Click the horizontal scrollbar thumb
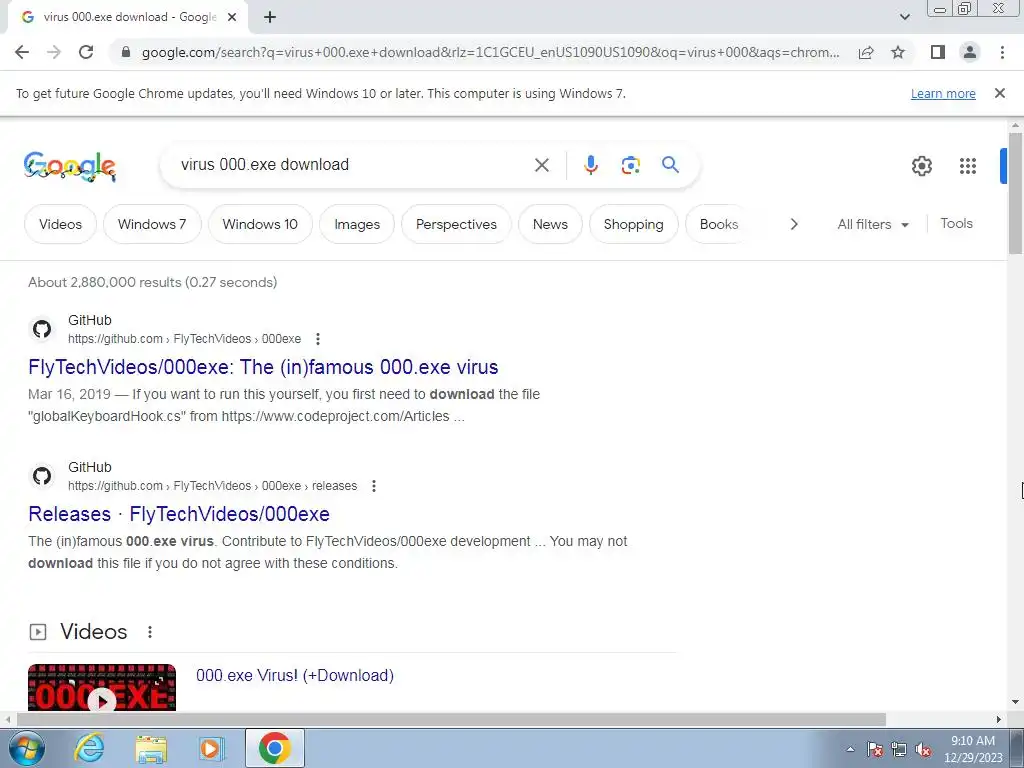1024x768 pixels. 451,720
